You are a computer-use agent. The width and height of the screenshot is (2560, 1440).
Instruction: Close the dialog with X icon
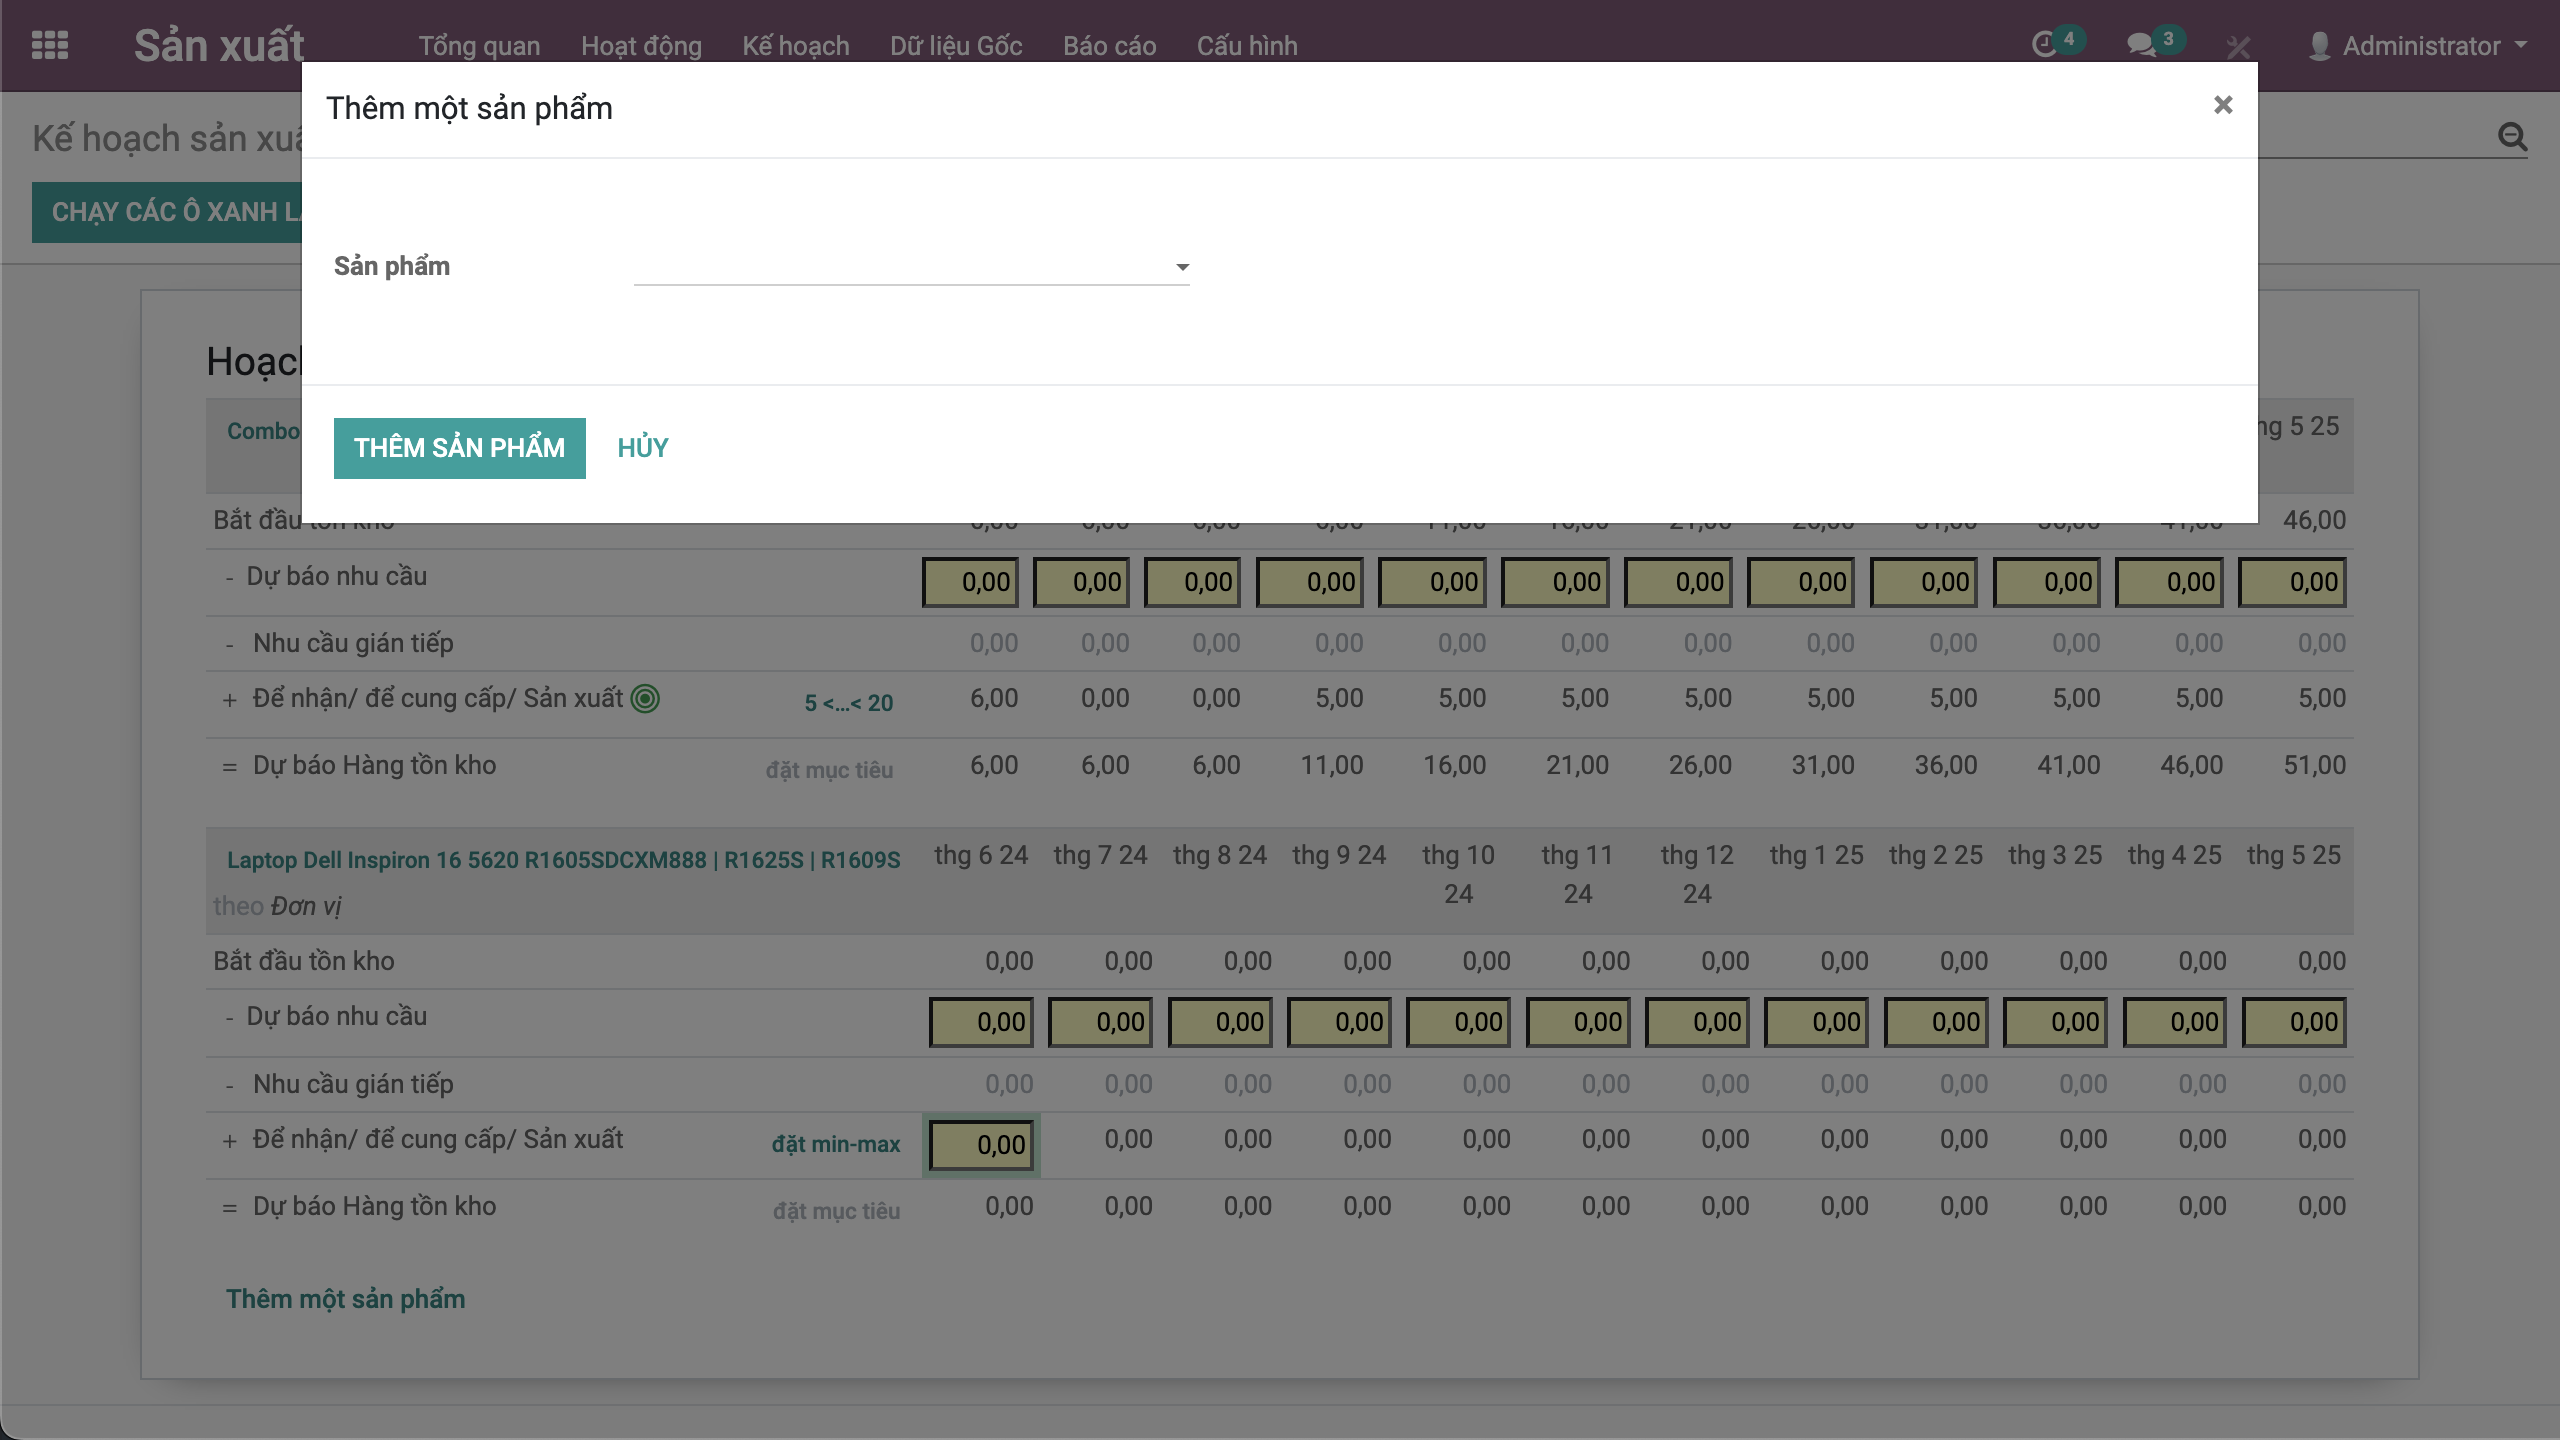(x=2222, y=105)
